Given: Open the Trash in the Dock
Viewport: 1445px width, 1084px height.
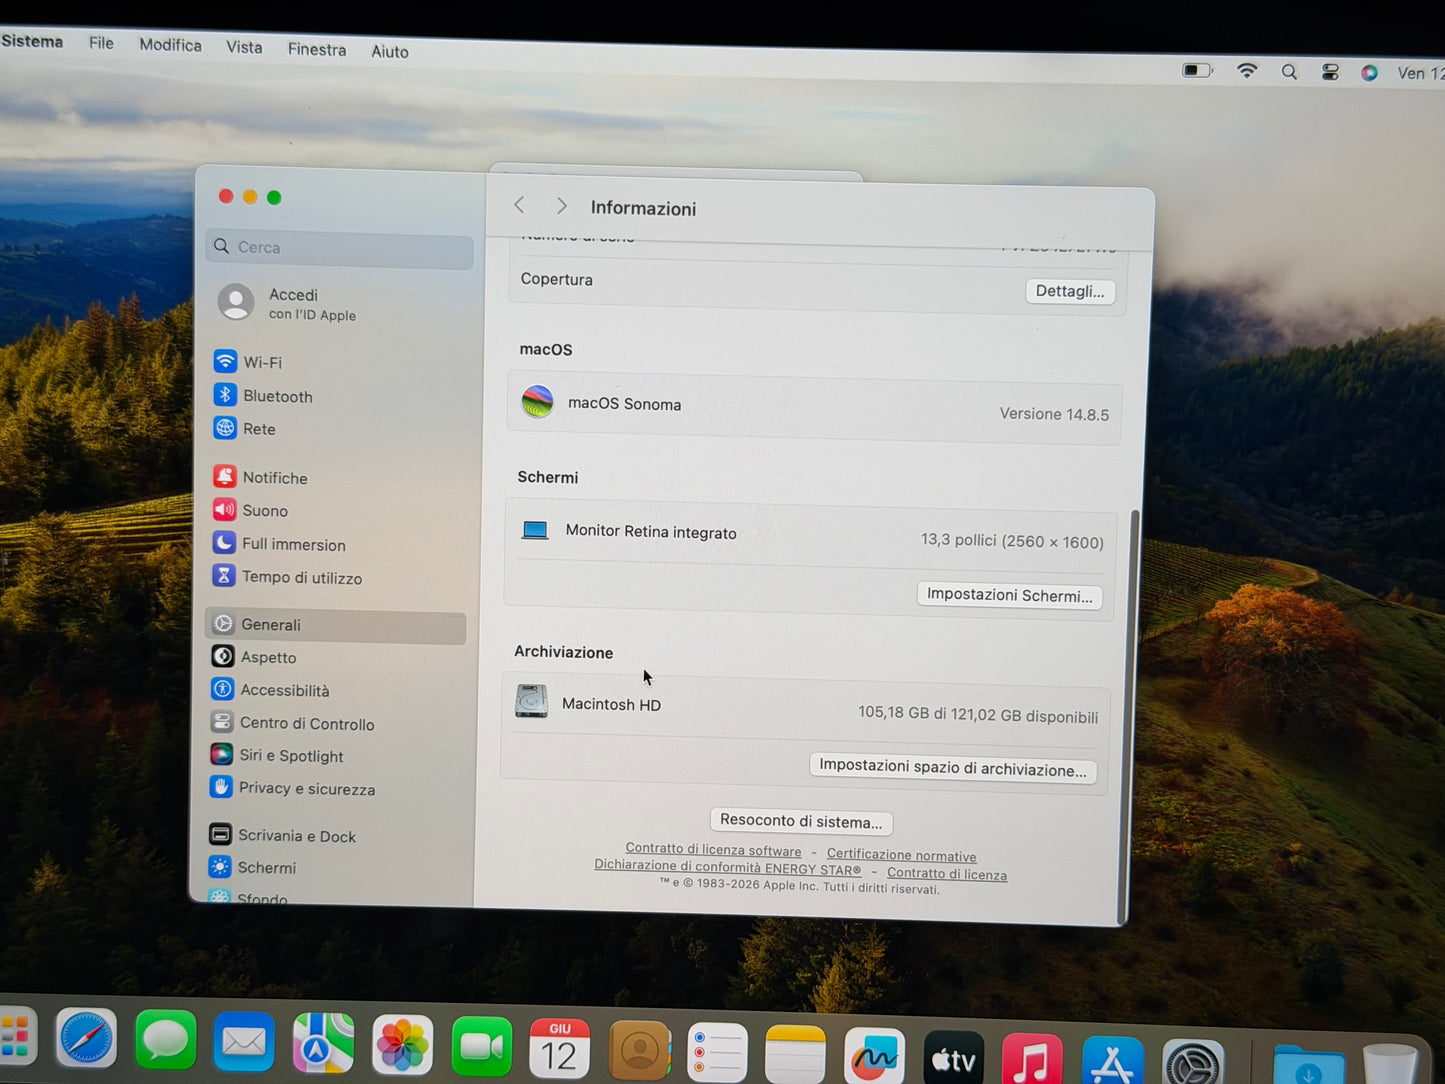Looking at the screenshot, I should point(1390,1066).
